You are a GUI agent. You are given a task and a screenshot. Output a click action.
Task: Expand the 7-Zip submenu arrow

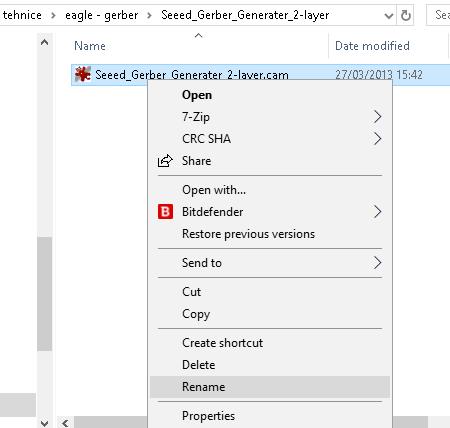pyautogui.click(x=377, y=117)
